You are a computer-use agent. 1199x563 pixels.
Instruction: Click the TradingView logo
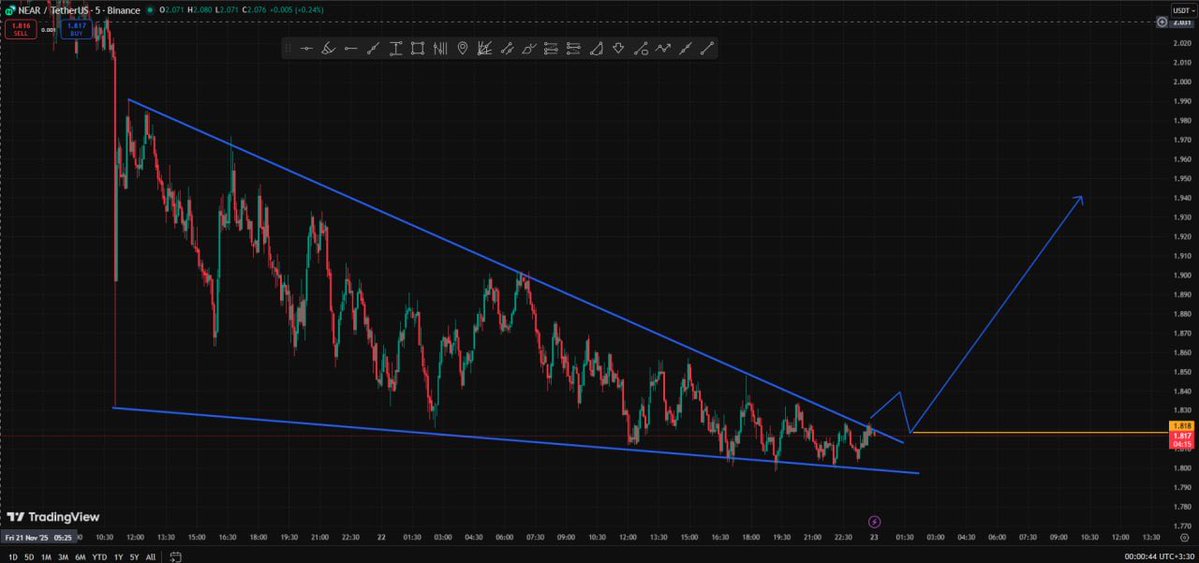coord(53,517)
